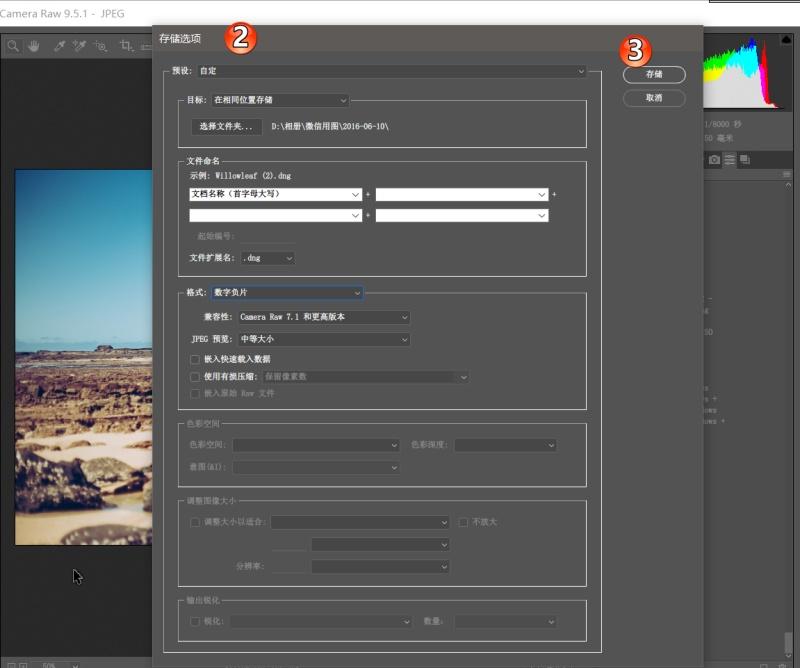Click the 起始编号 input field
Screen dimensions: 800x668
[267, 237]
